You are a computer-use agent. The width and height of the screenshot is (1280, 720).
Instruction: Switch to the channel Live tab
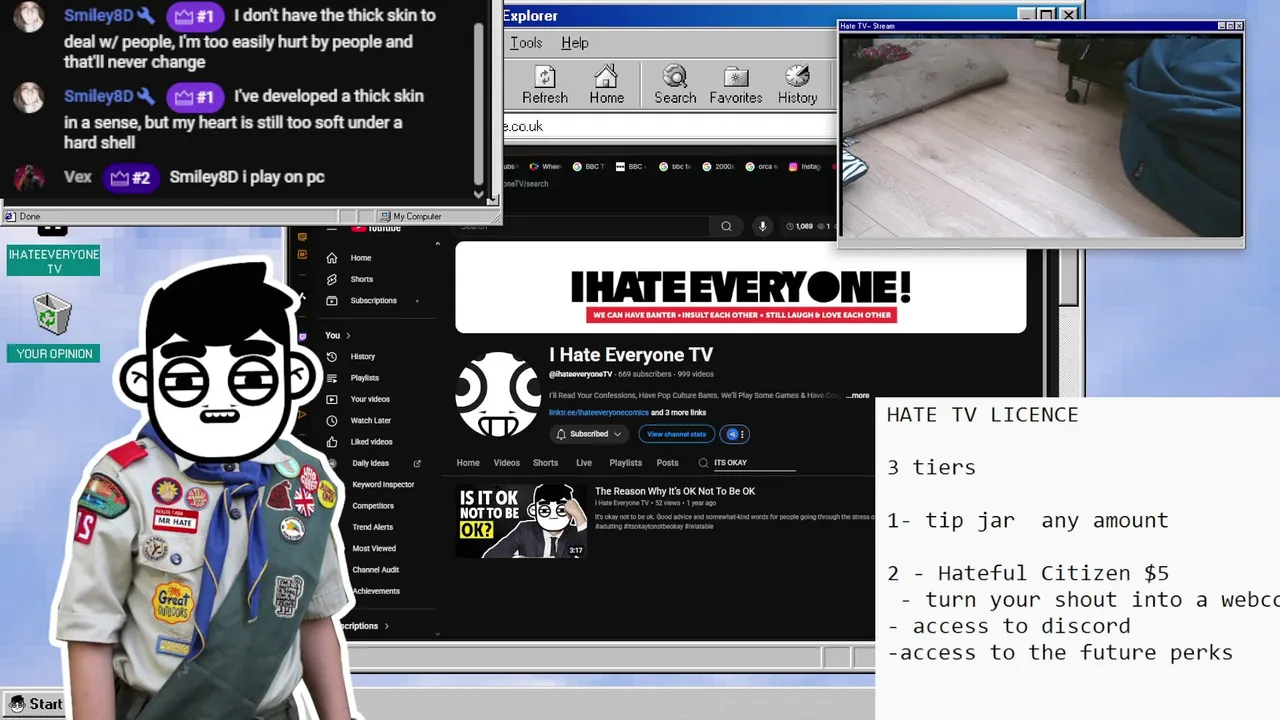(584, 463)
